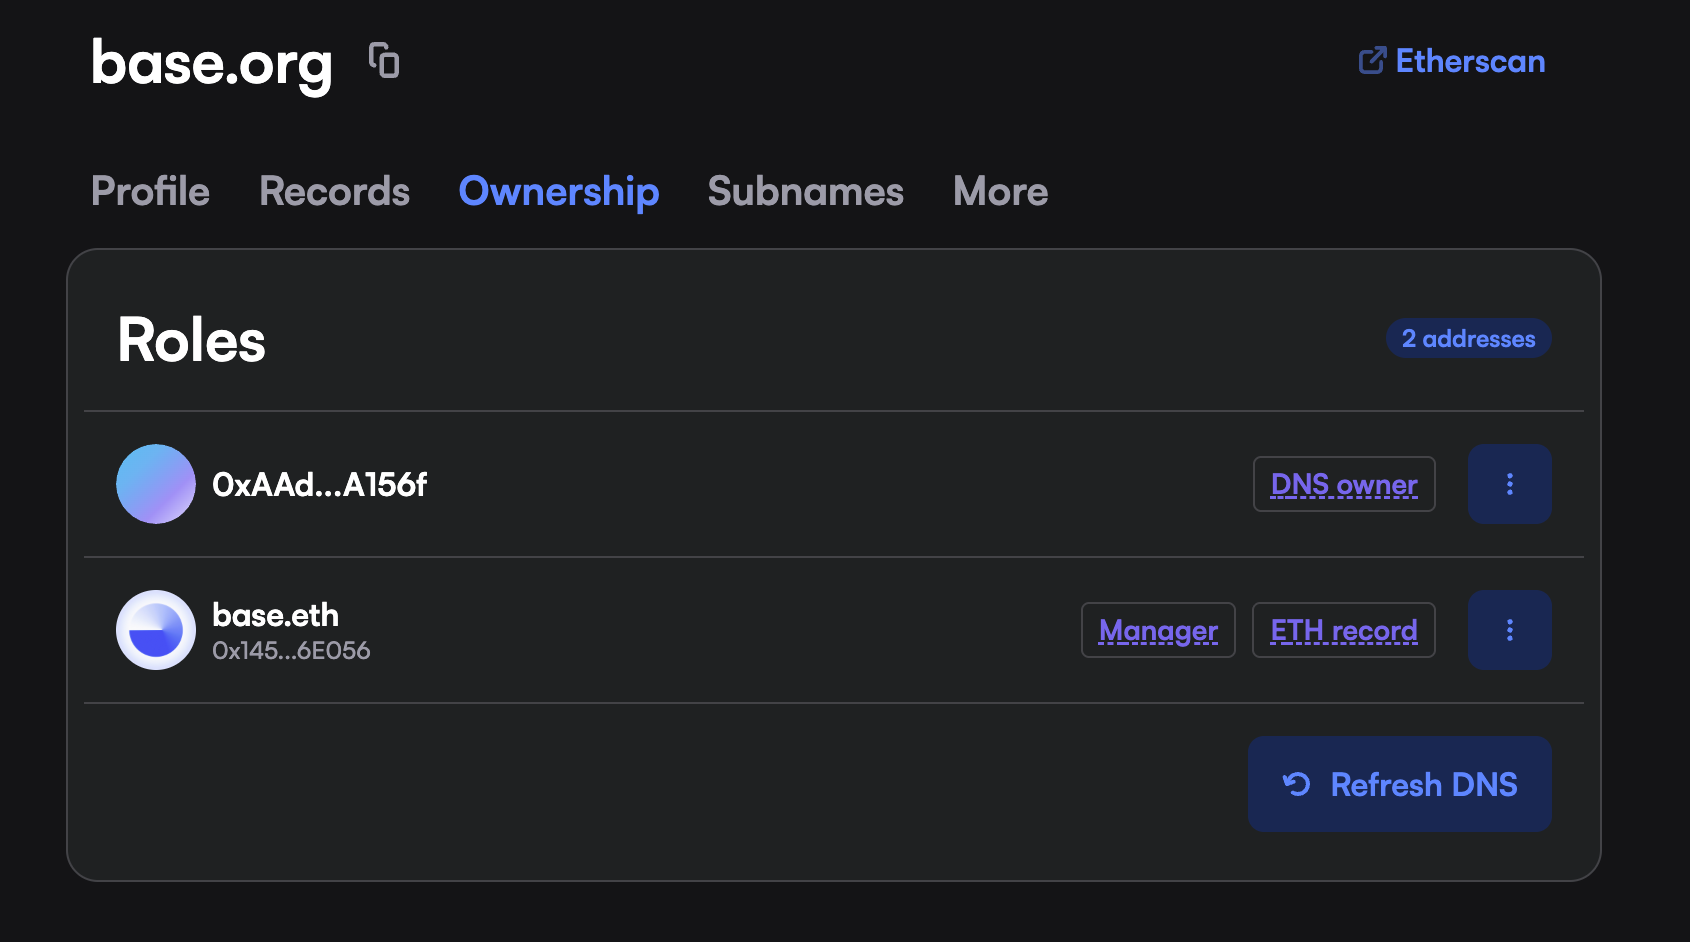Open the Records tab

(334, 191)
